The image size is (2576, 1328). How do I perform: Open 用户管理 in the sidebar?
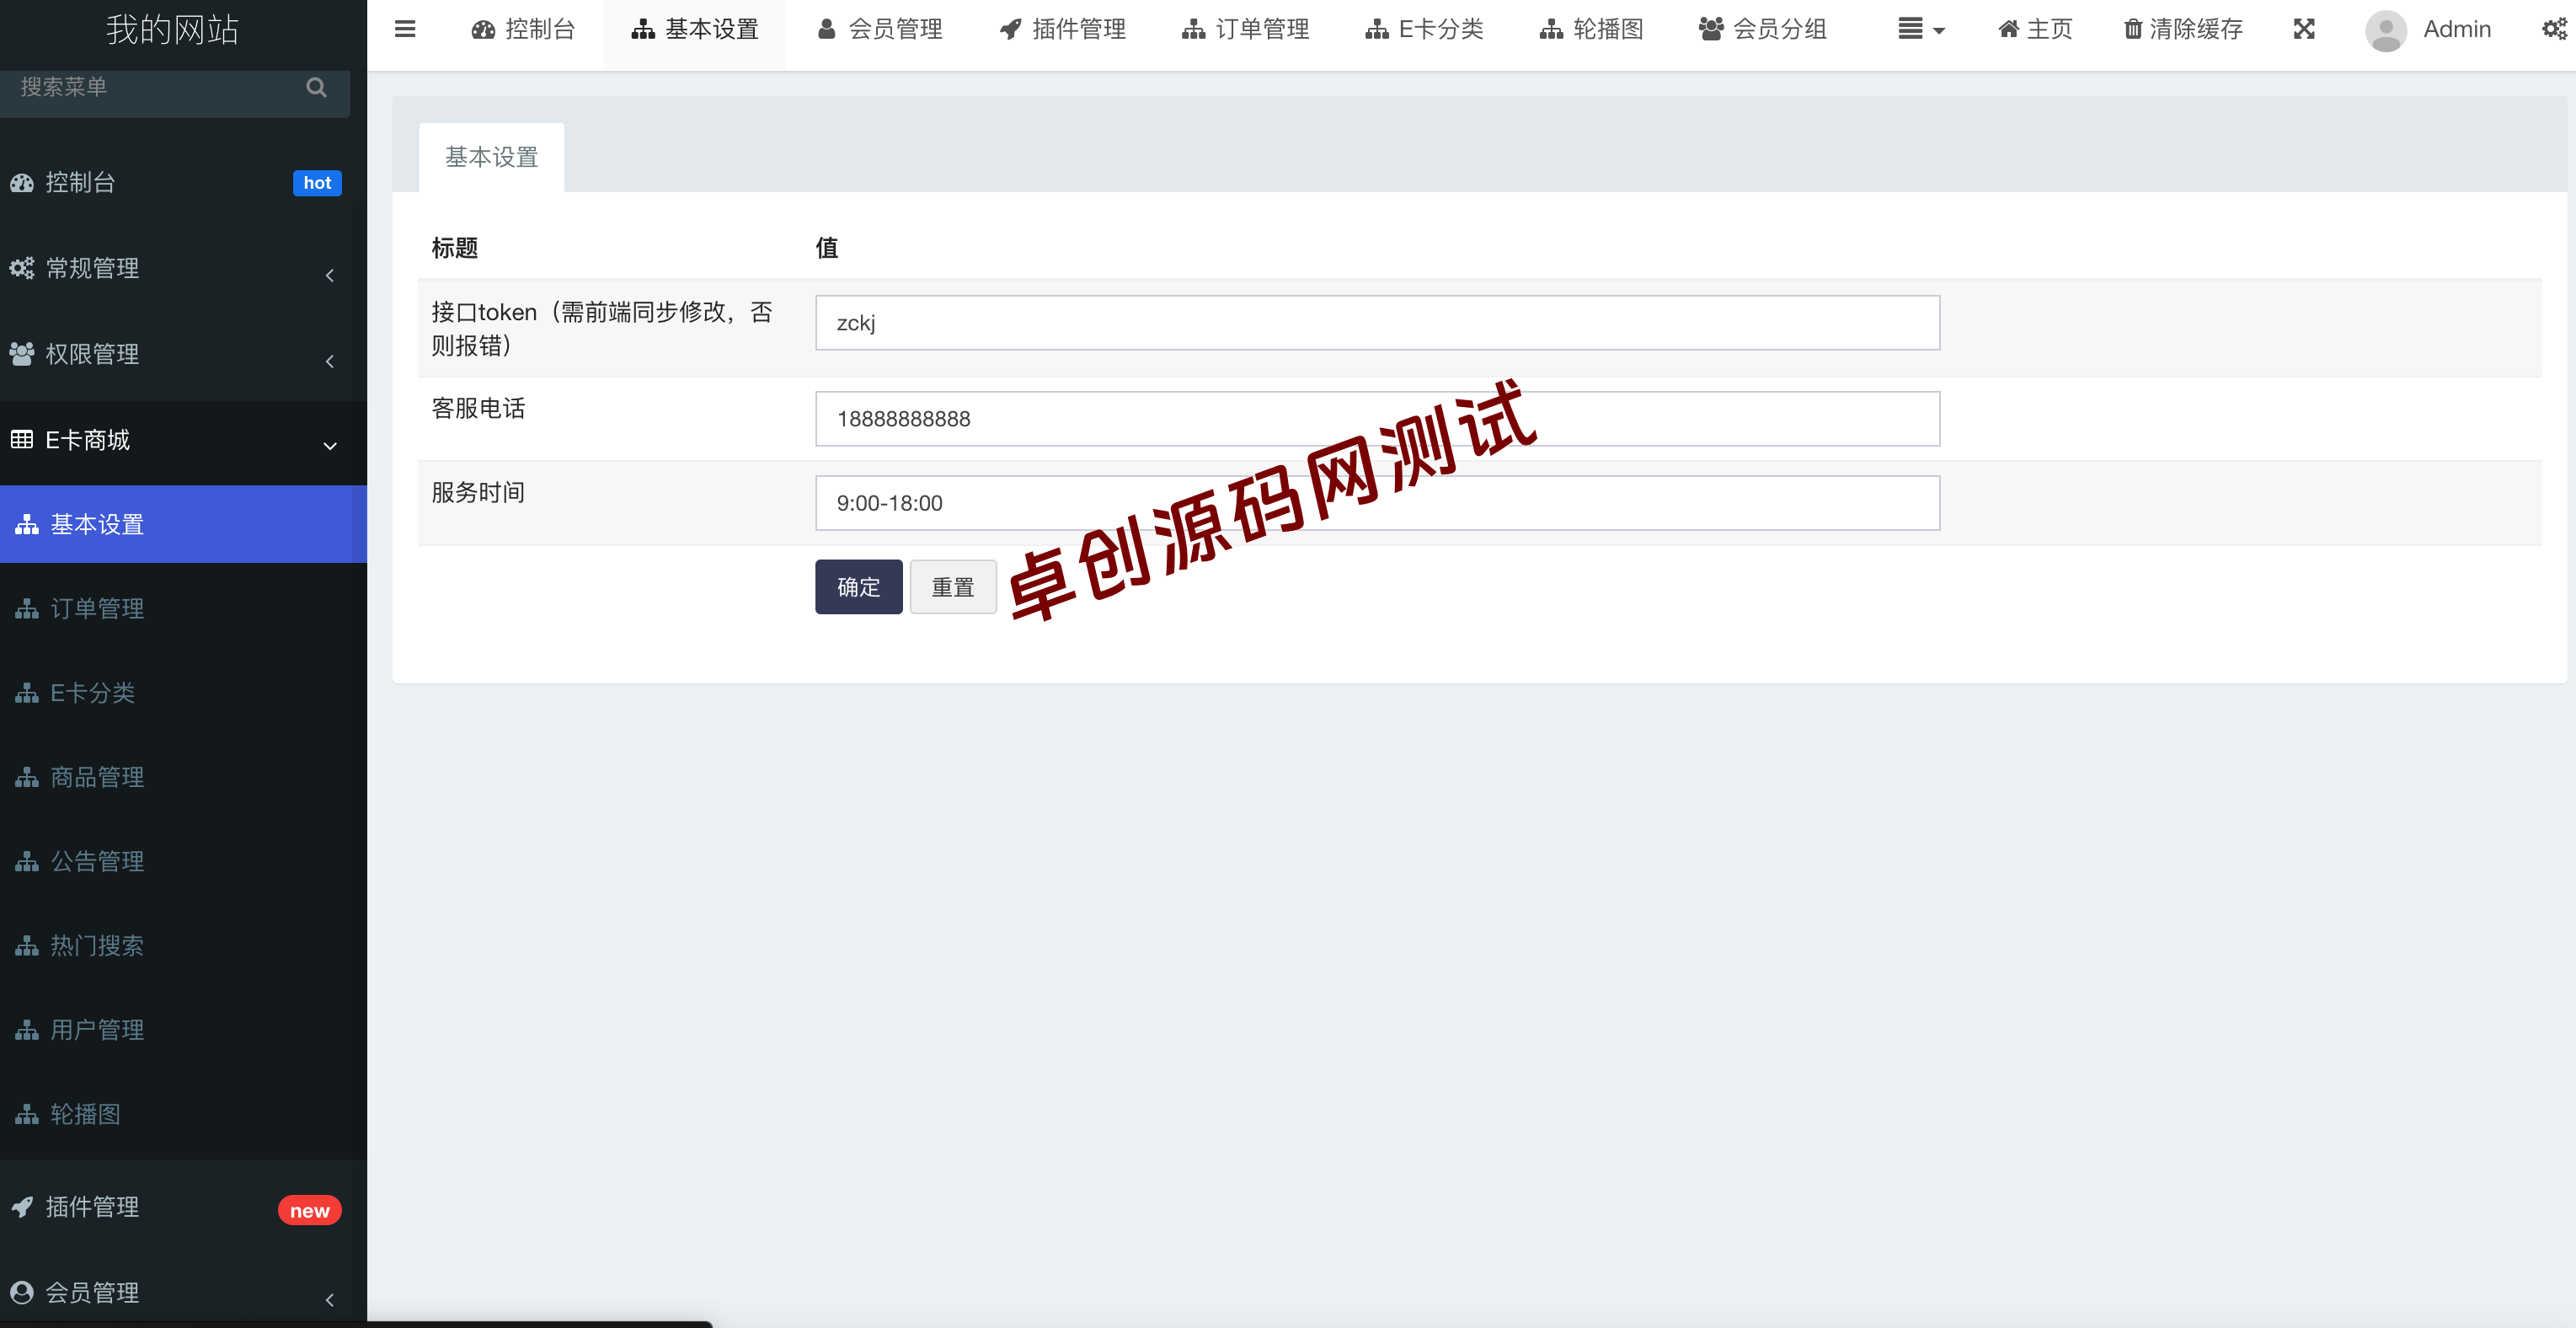click(x=184, y=1029)
